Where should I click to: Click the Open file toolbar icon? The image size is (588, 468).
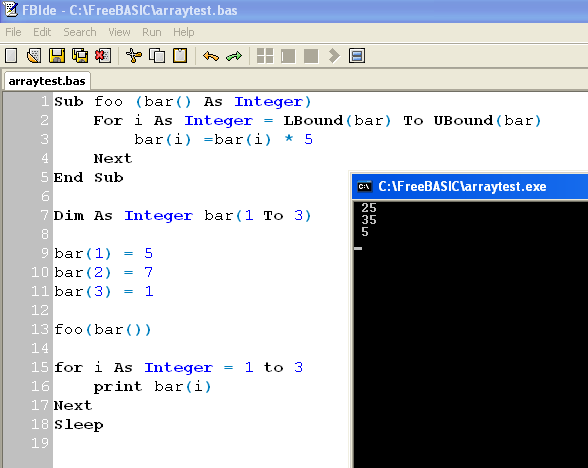coord(34,56)
